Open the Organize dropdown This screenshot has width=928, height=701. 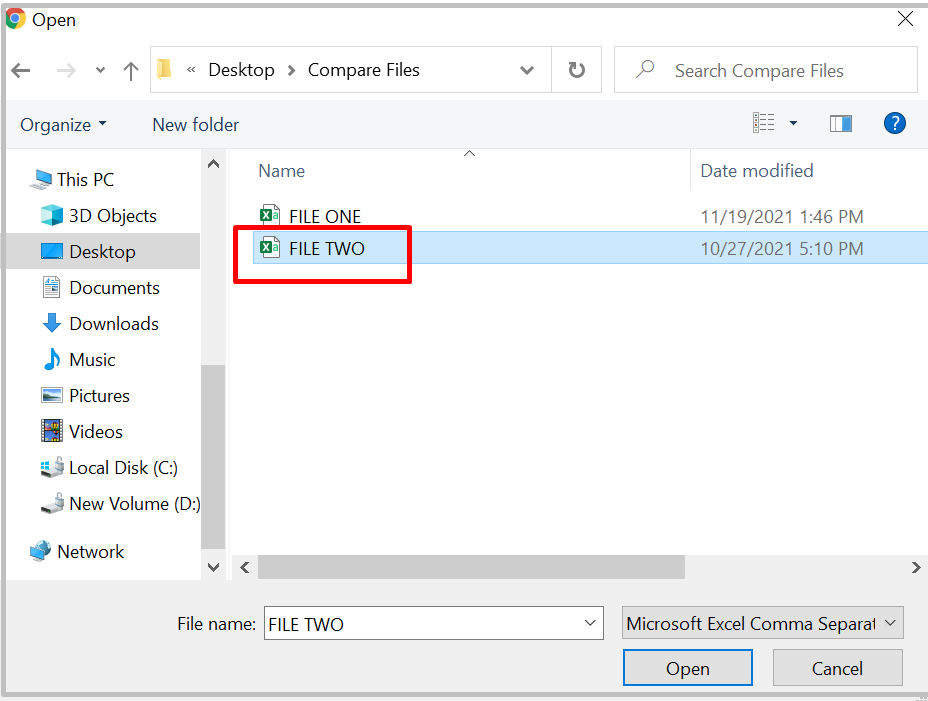click(x=62, y=124)
